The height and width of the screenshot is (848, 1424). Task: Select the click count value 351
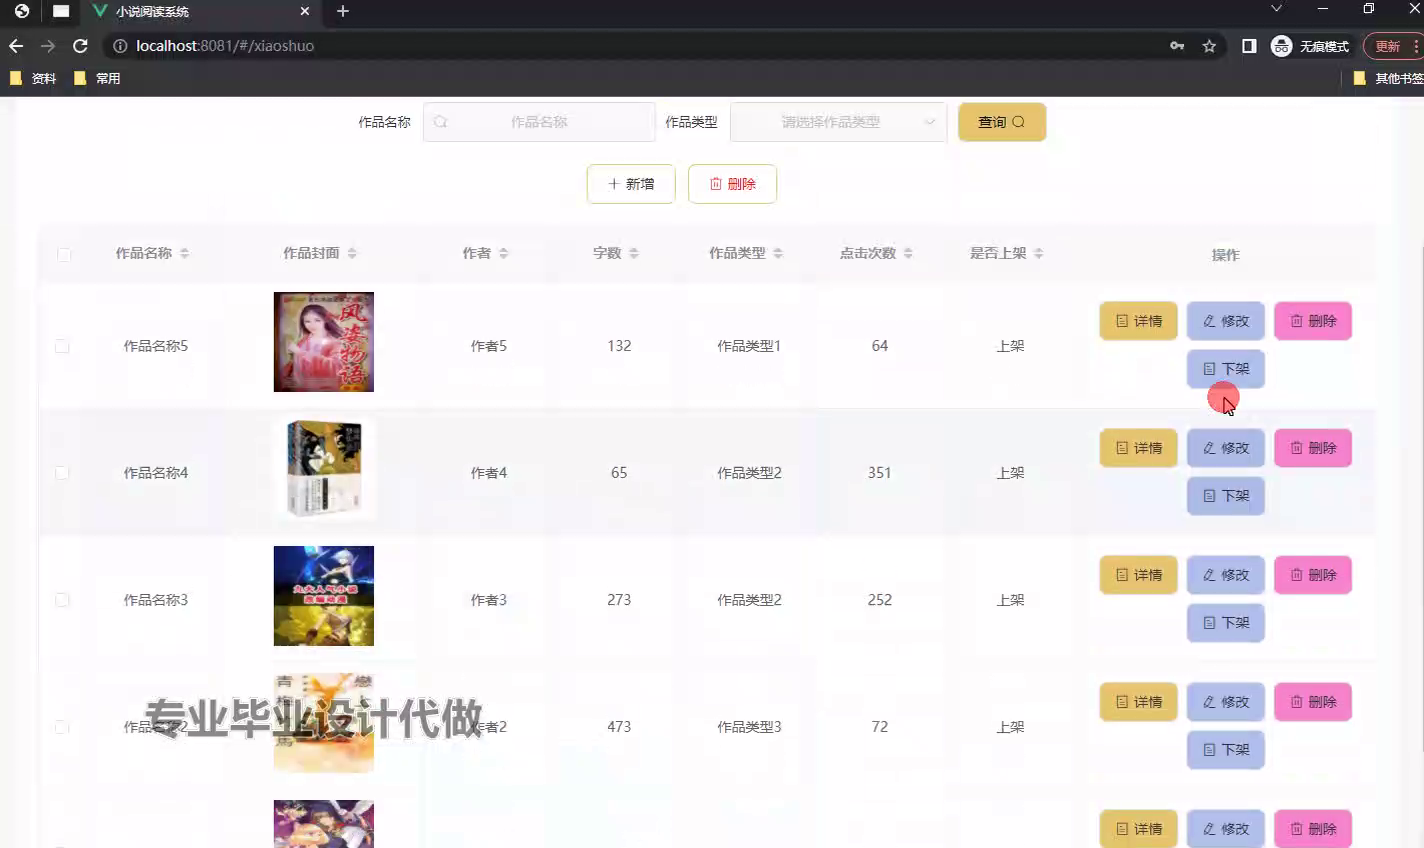(880, 473)
